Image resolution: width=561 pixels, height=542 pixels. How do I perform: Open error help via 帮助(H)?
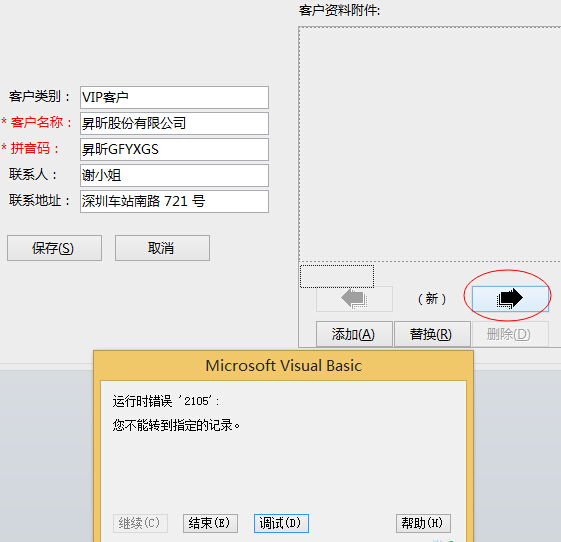pyautogui.click(x=423, y=523)
